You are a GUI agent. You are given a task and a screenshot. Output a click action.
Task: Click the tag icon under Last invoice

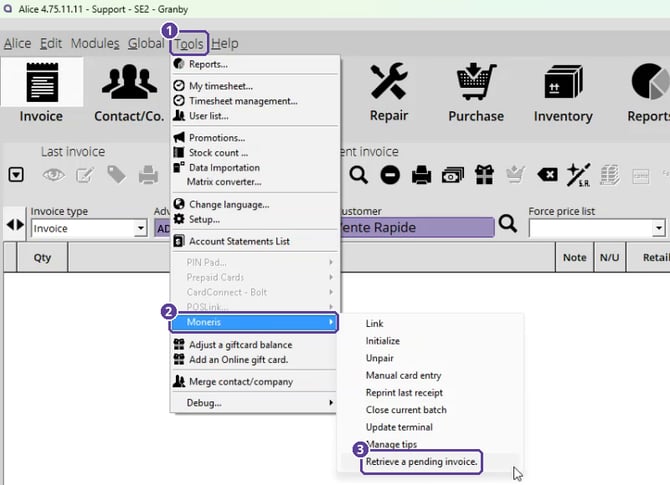116,174
